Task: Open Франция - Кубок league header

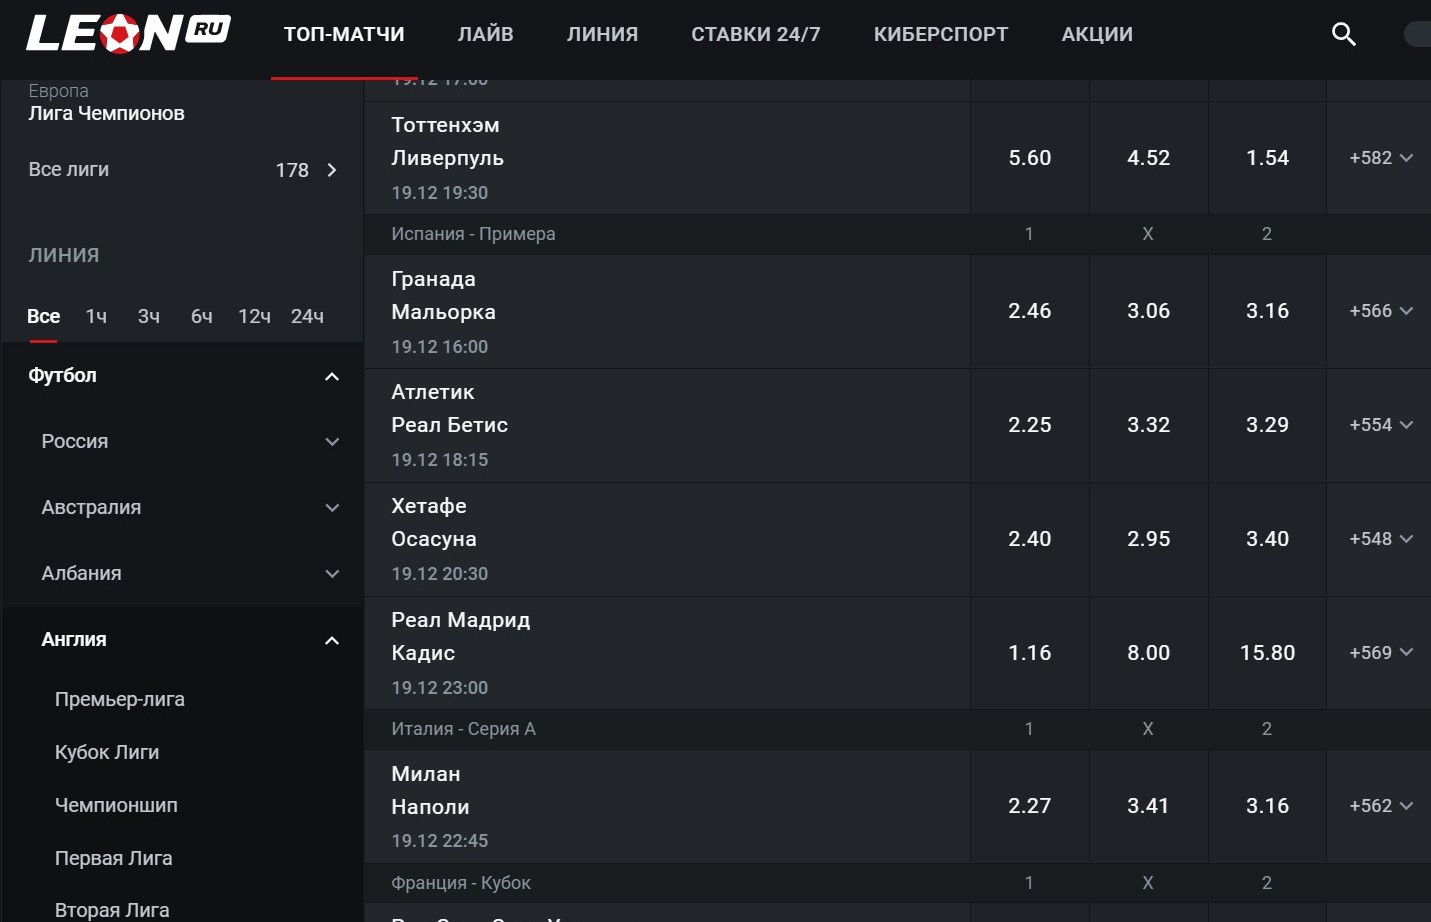Action: coord(461,883)
